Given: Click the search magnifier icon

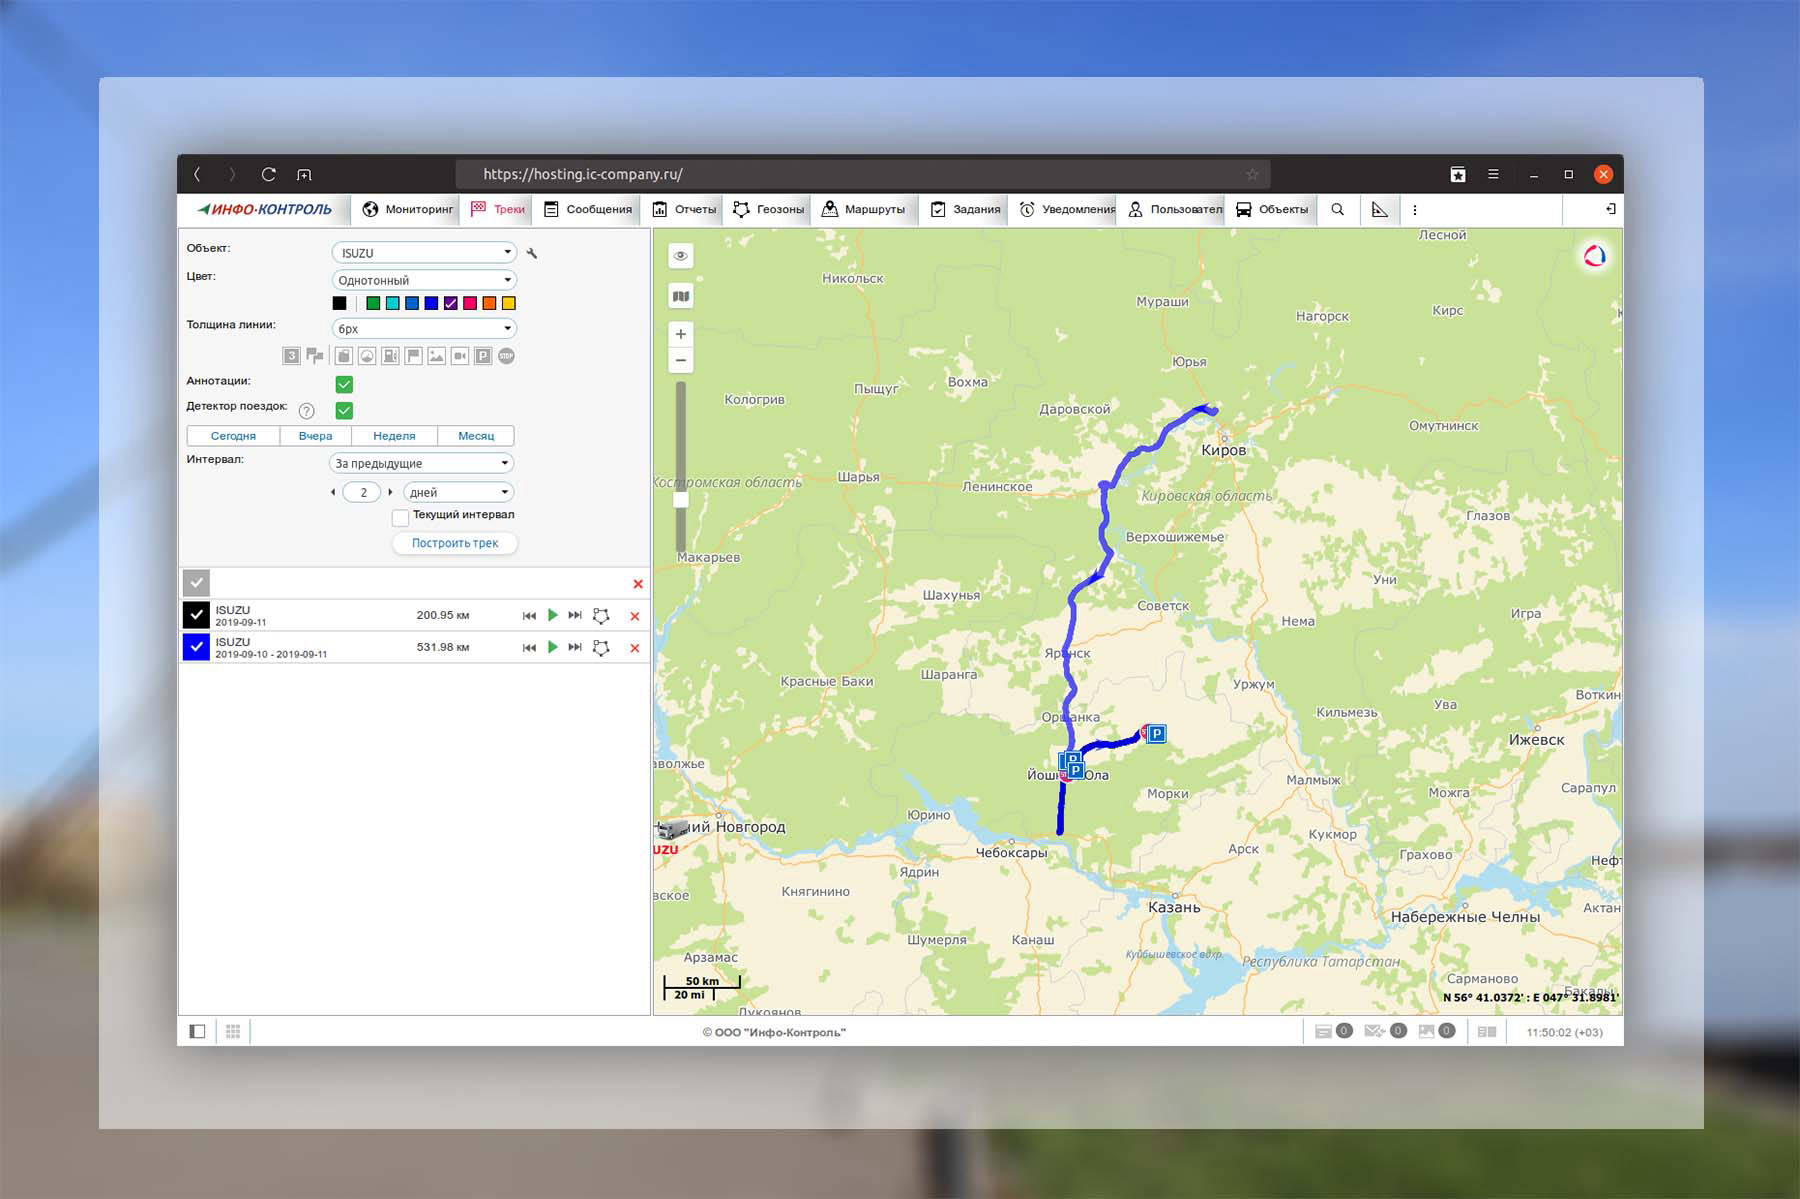Looking at the screenshot, I should pos(1337,209).
